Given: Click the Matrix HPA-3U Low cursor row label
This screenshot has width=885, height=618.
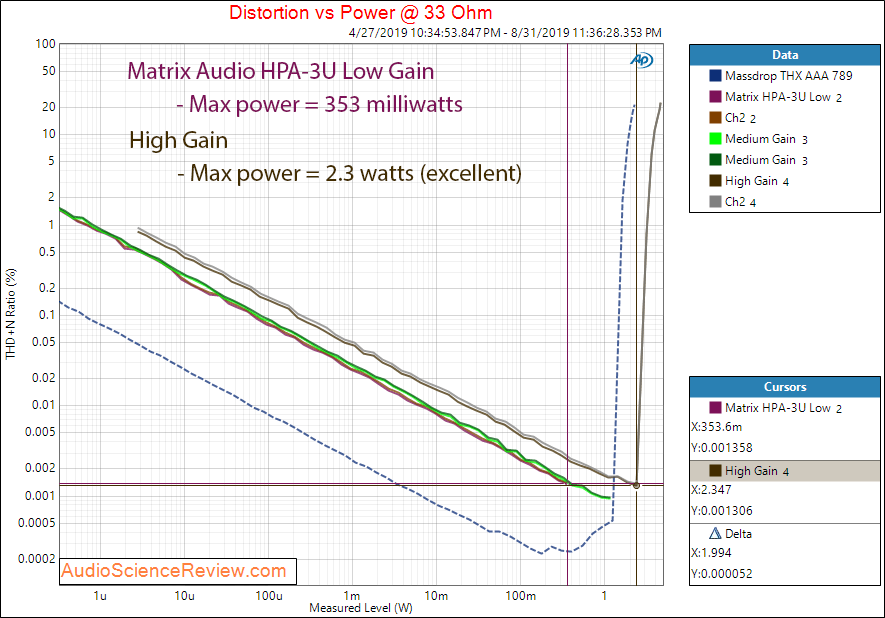Looking at the screenshot, I should pyautogui.click(x=783, y=408).
